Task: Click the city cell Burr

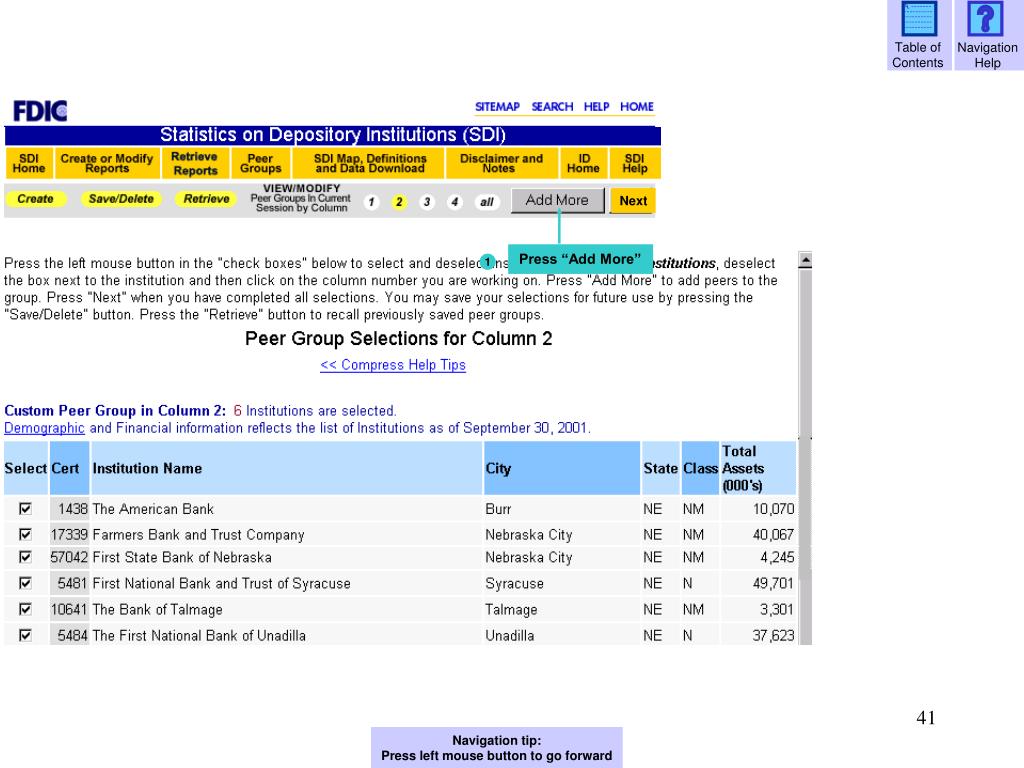Action: (x=498, y=509)
